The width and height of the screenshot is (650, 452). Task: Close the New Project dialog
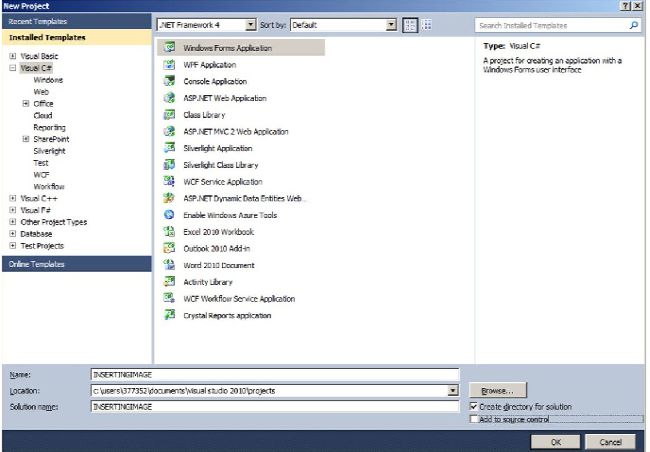pos(638,6)
